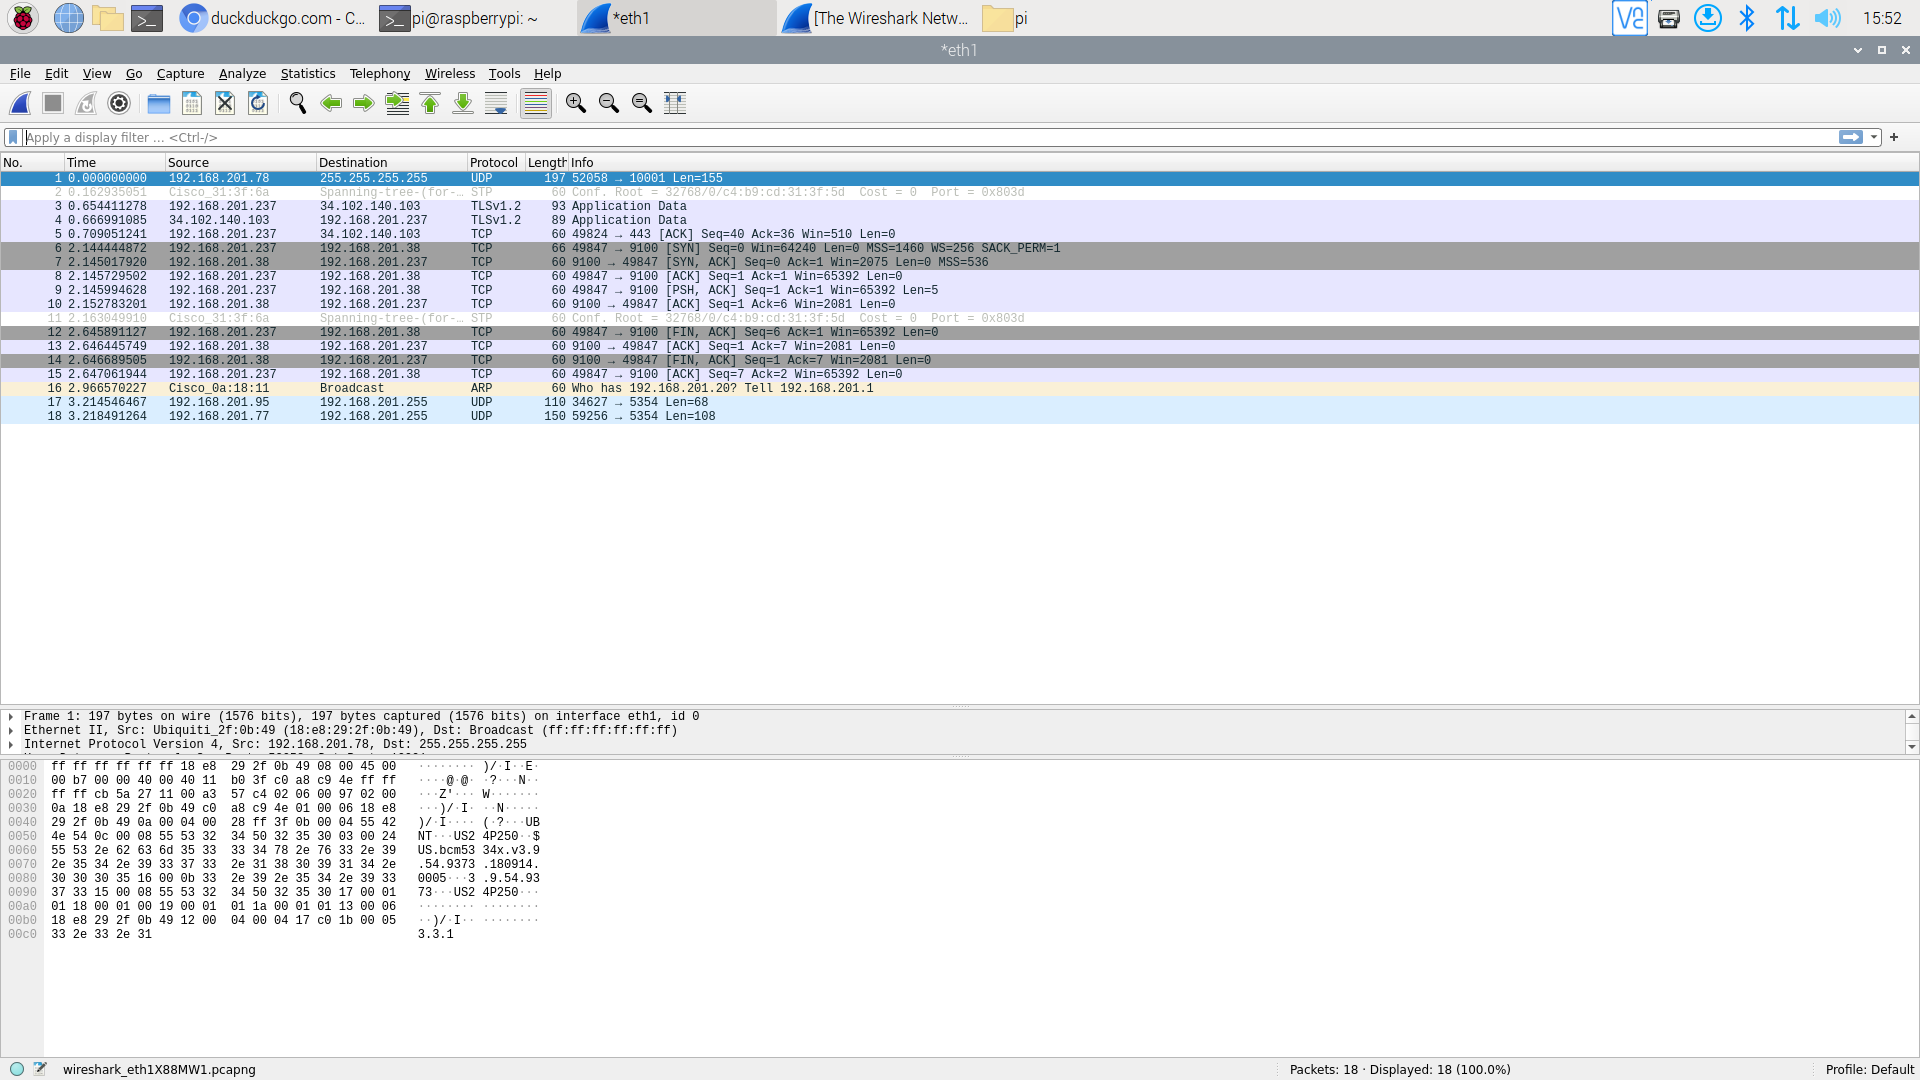The image size is (1920, 1080).
Task: Restart current capture via the toolbar icon
Action: pyautogui.click(x=86, y=103)
